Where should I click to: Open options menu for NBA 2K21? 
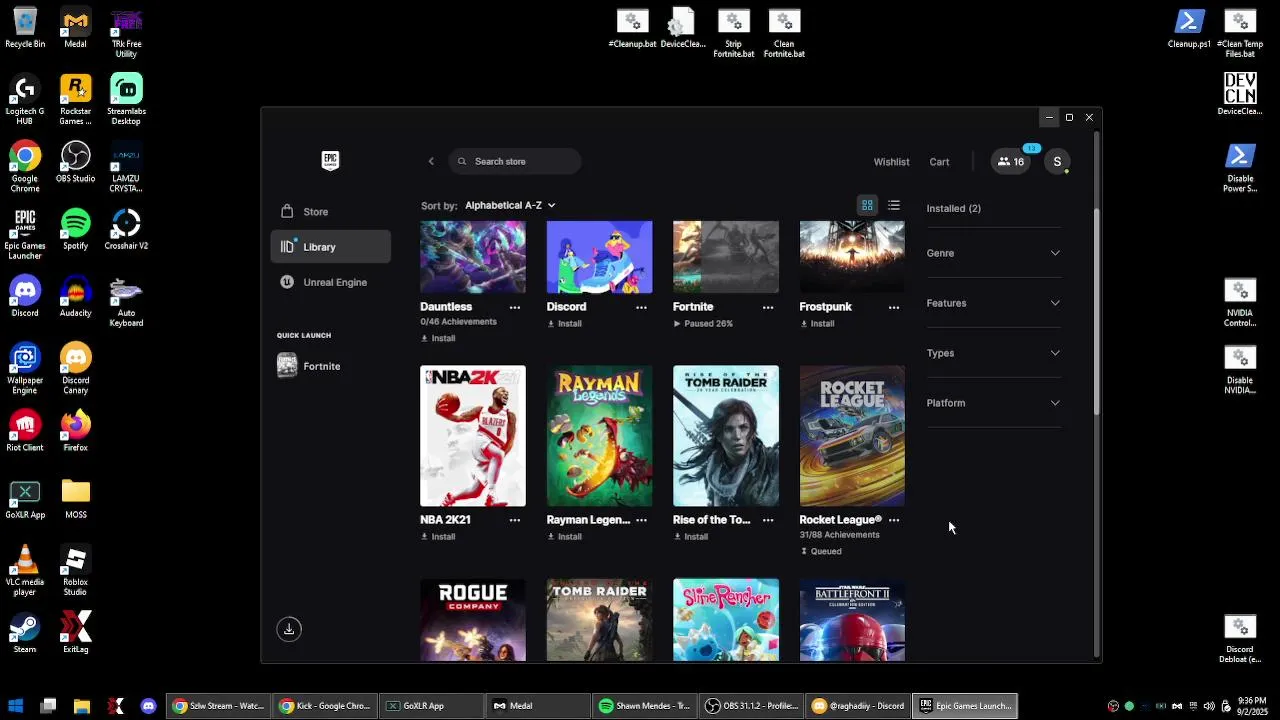pyautogui.click(x=515, y=520)
